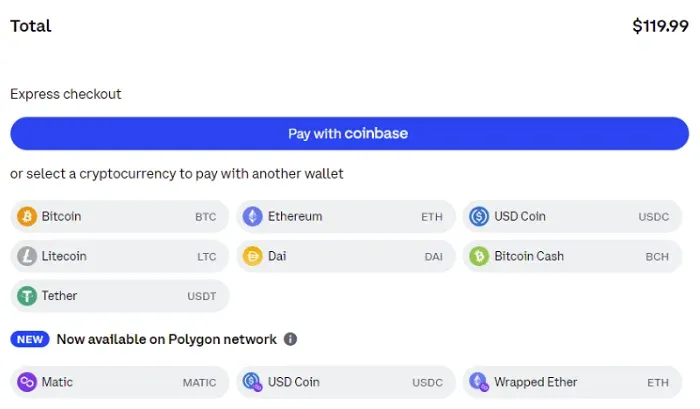700x409 pixels.
Task: Pick the LTC ticker on Litecoin
Action: point(207,257)
